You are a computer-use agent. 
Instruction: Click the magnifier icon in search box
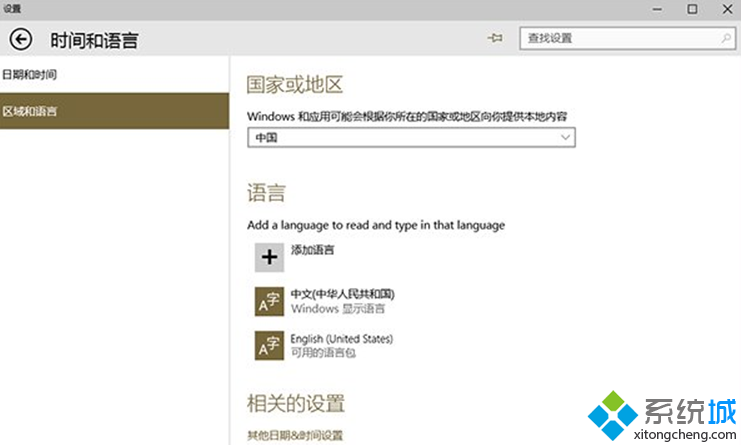(x=725, y=38)
